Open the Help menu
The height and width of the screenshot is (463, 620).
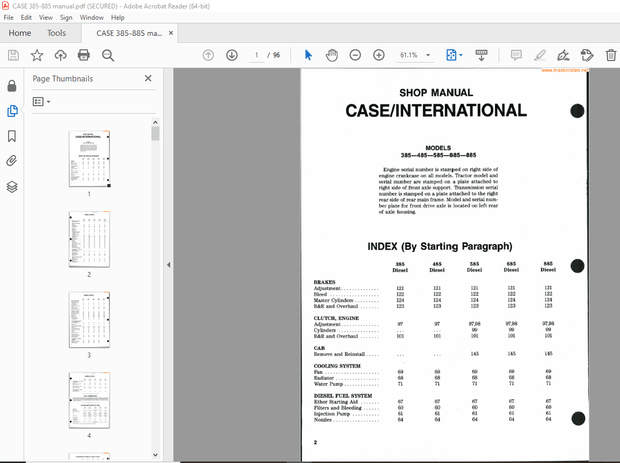tap(117, 17)
